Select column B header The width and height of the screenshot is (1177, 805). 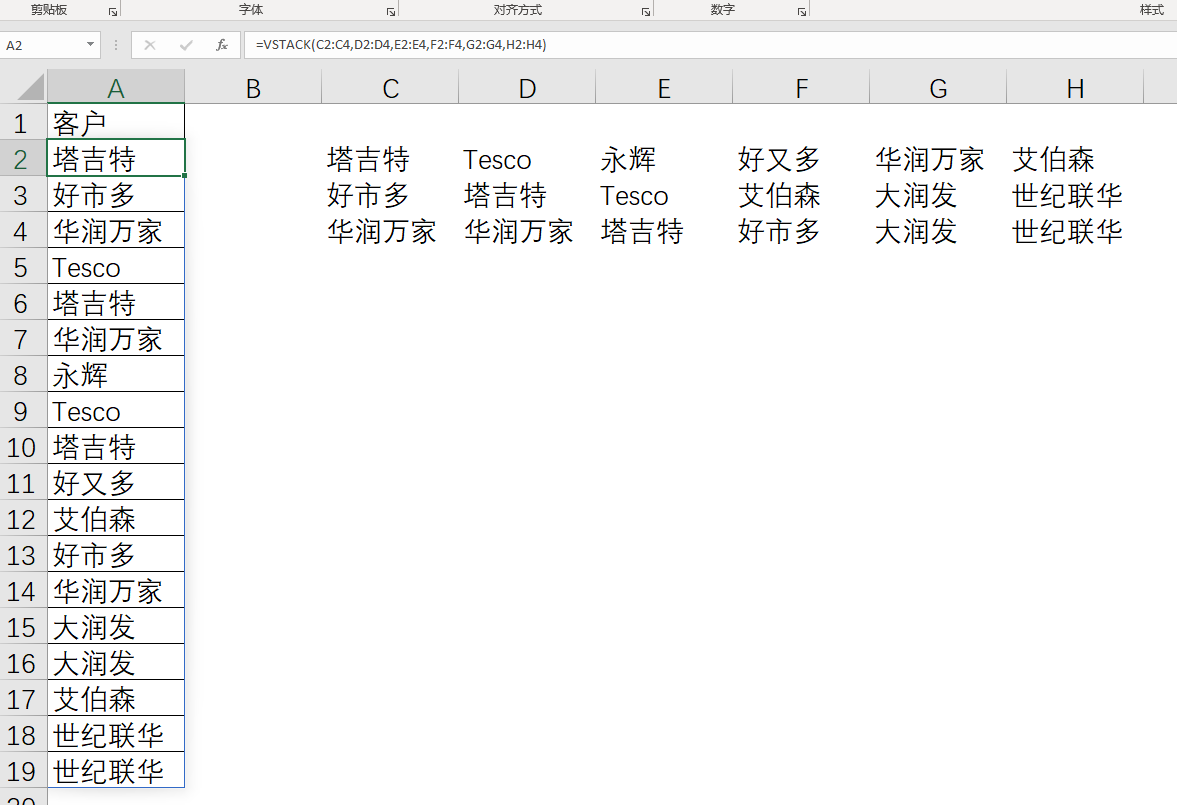click(253, 87)
